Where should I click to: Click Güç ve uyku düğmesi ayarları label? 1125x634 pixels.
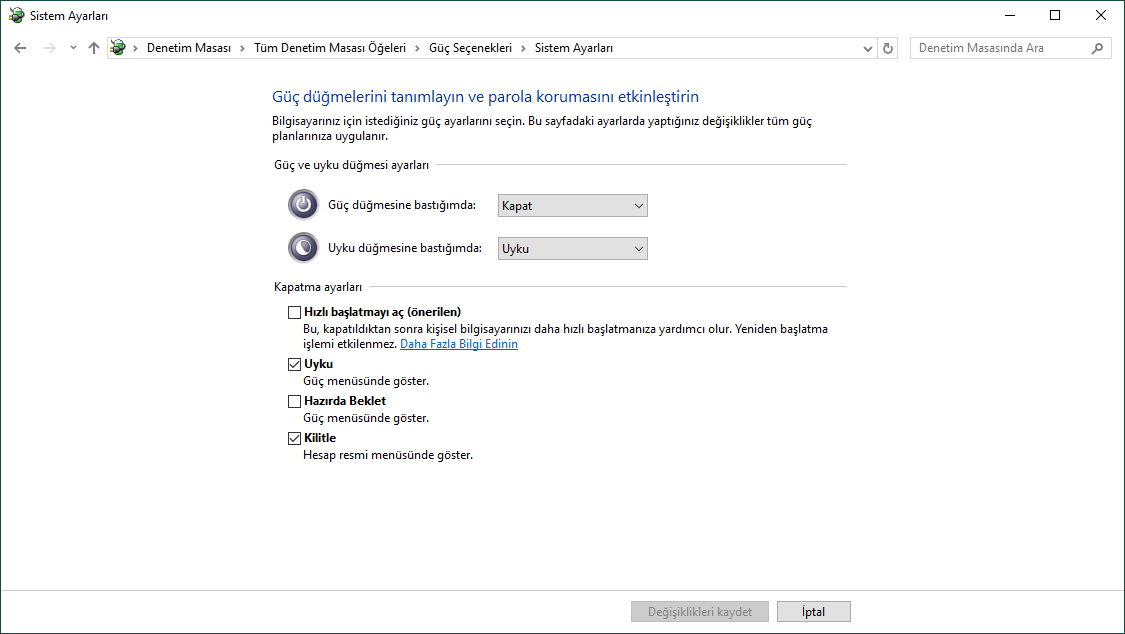352,165
